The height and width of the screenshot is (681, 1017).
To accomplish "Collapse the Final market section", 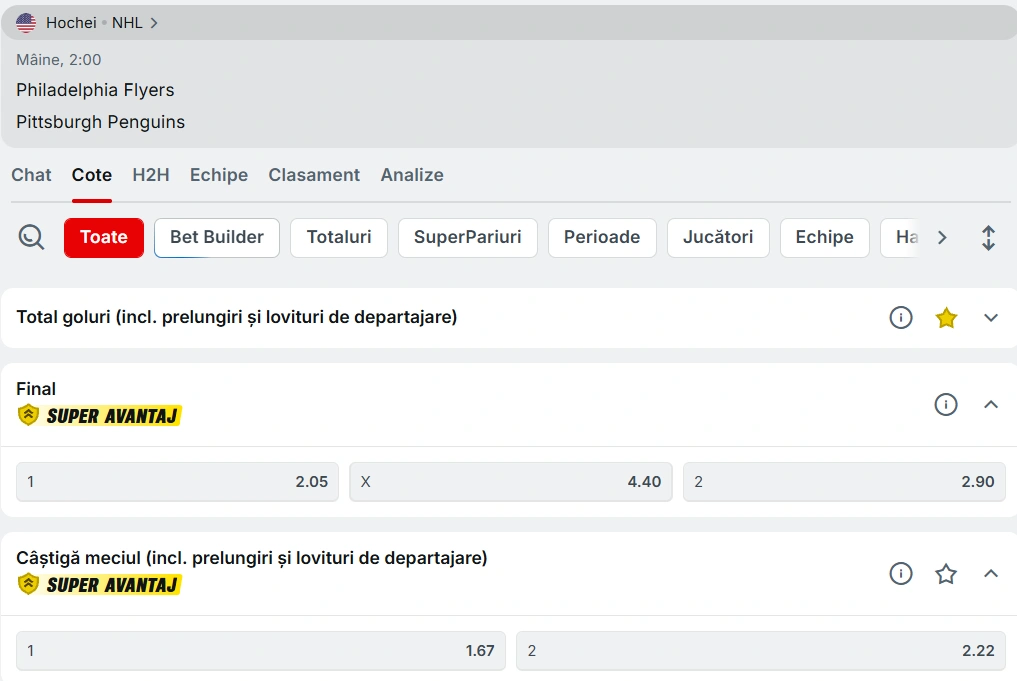I will [991, 405].
